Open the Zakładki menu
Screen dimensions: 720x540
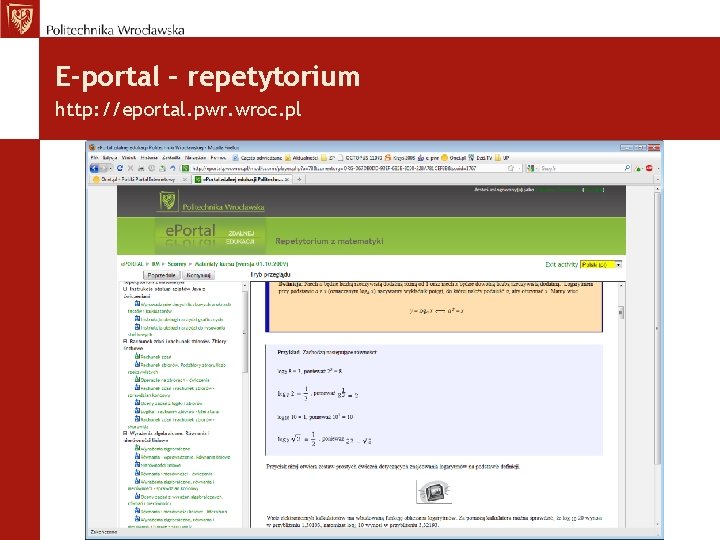pyautogui.click(x=171, y=158)
